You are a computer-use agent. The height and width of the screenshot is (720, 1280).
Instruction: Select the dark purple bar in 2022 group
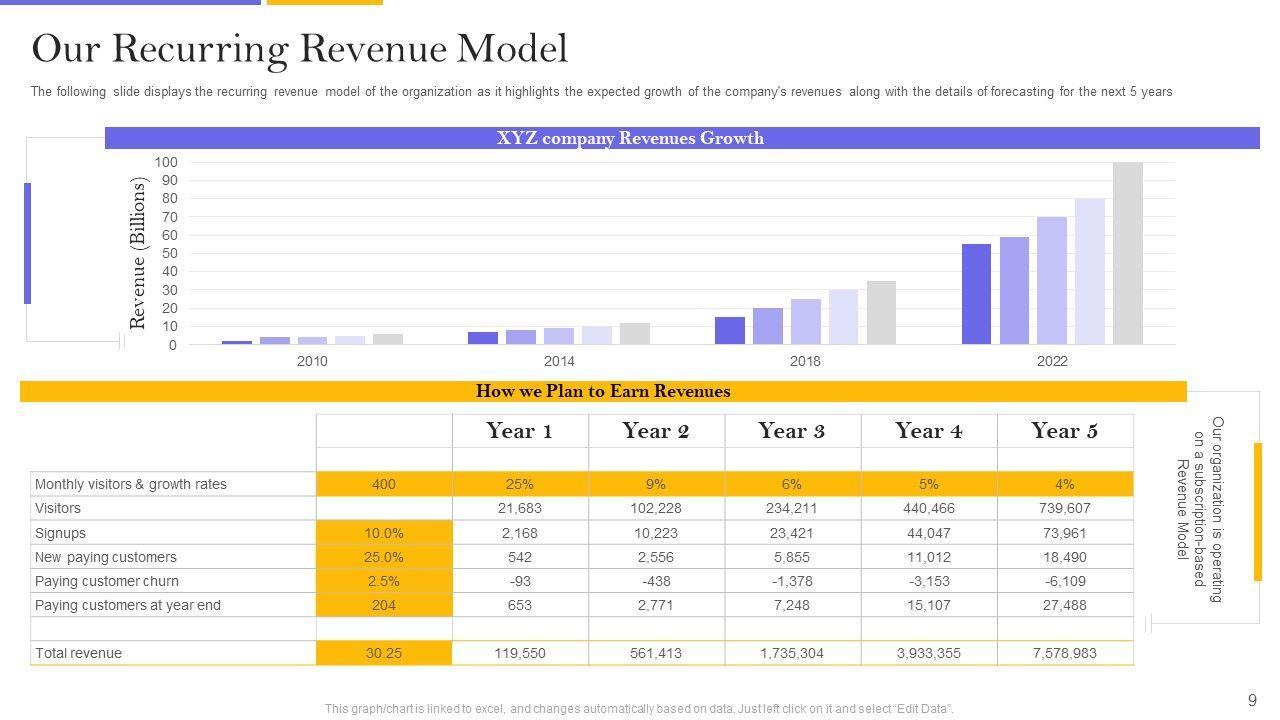pos(976,294)
